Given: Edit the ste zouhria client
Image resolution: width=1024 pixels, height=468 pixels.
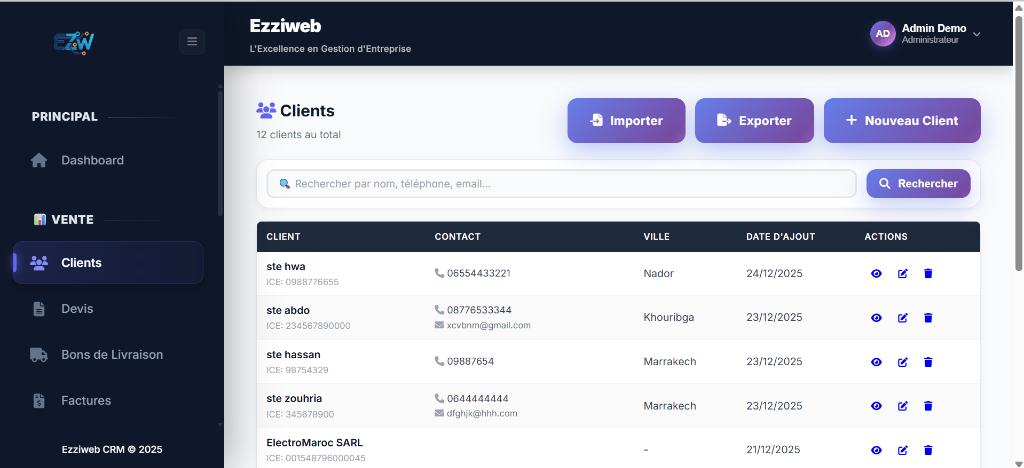Looking at the screenshot, I should click(903, 406).
